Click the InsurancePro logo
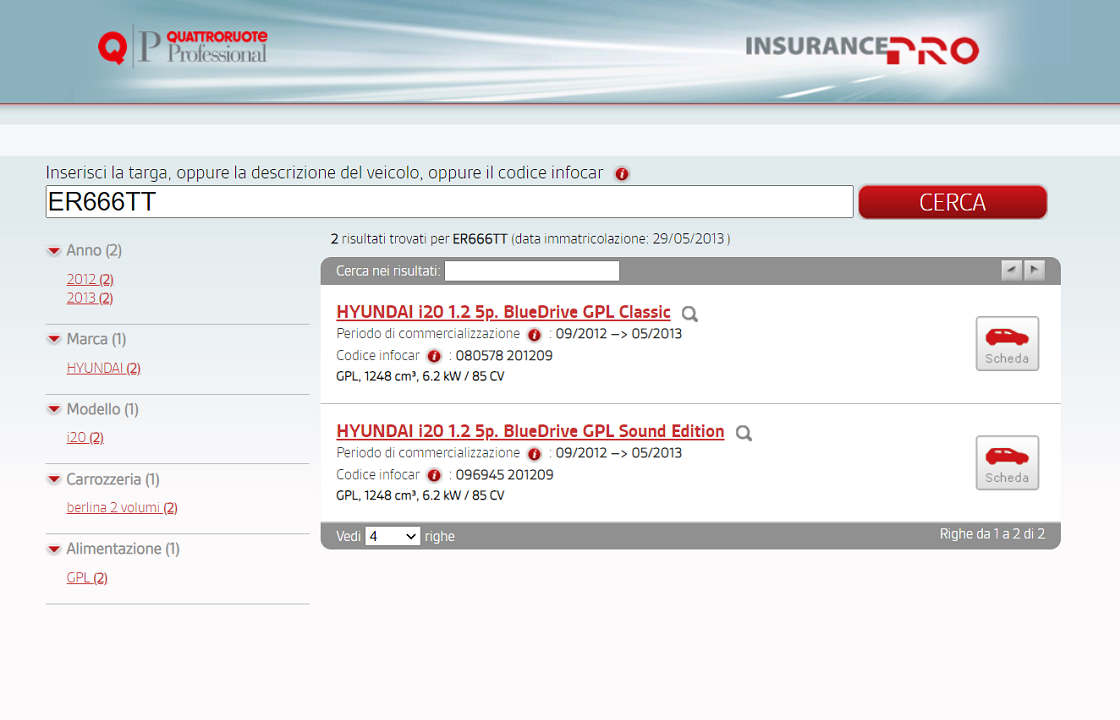This screenshot has height=720, width=1120. point(862,49)
